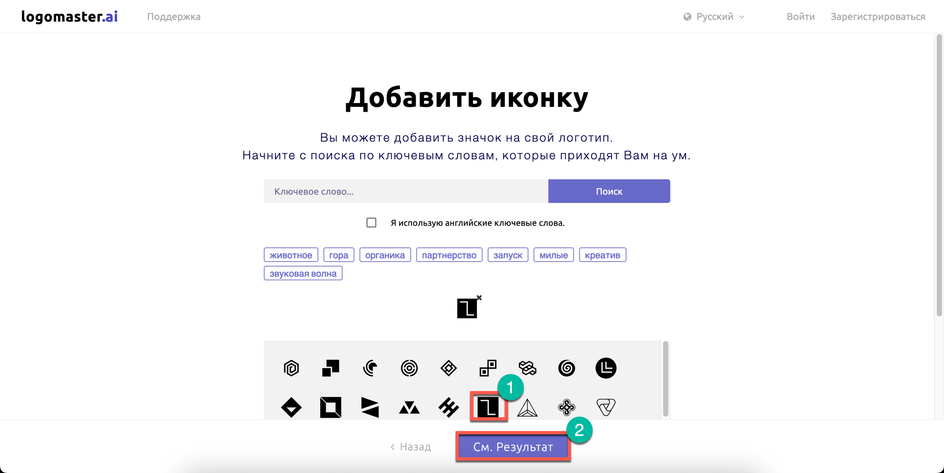
Task: Pick the nested diamond outline icon
Action: click(x=449, y=368)
